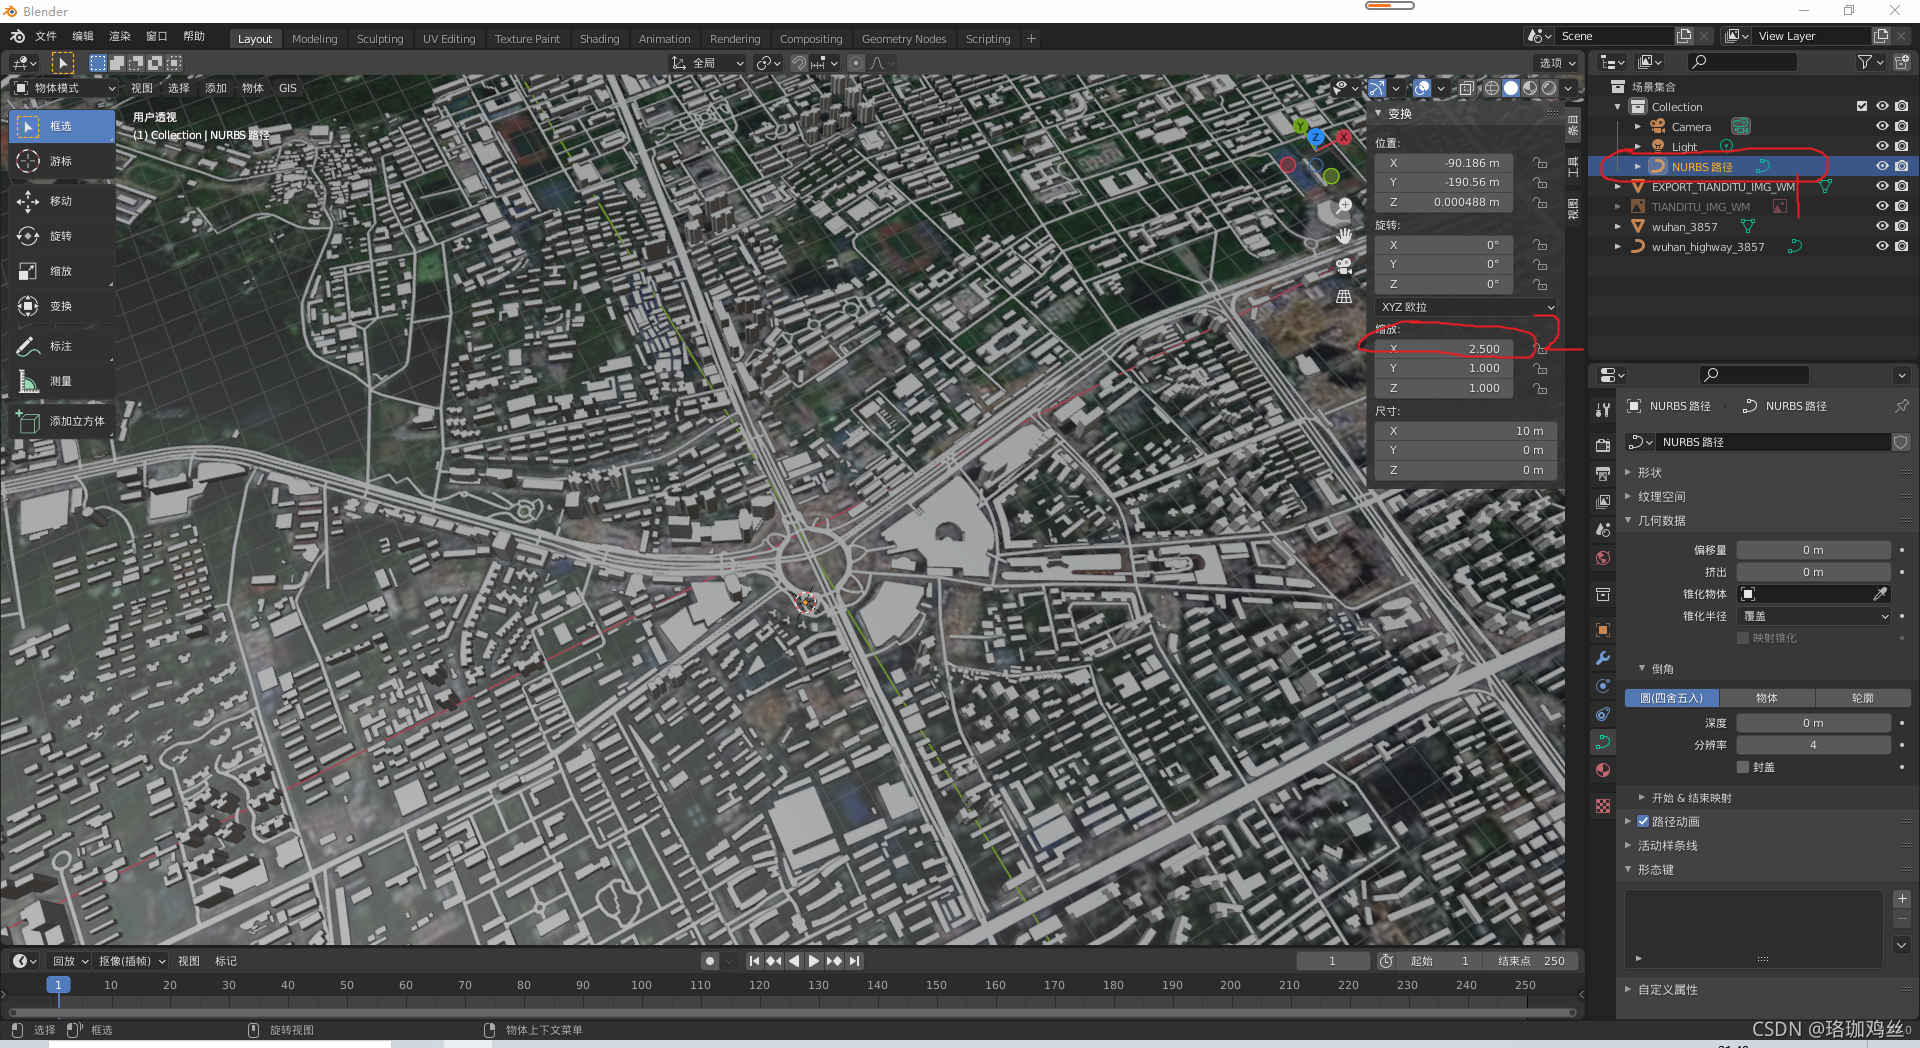1920x1048 pixels.
Task: Select wireframe viewport shading mode
Action: pos(1492,88)
